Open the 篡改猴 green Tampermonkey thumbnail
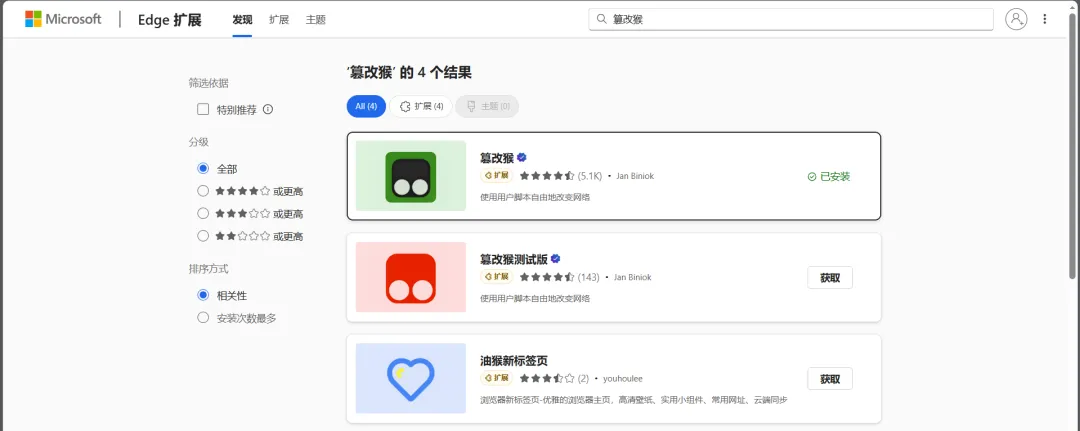The height and width of the screenshot is (431, 1080). pyautogui.click(x=411, y=176)
